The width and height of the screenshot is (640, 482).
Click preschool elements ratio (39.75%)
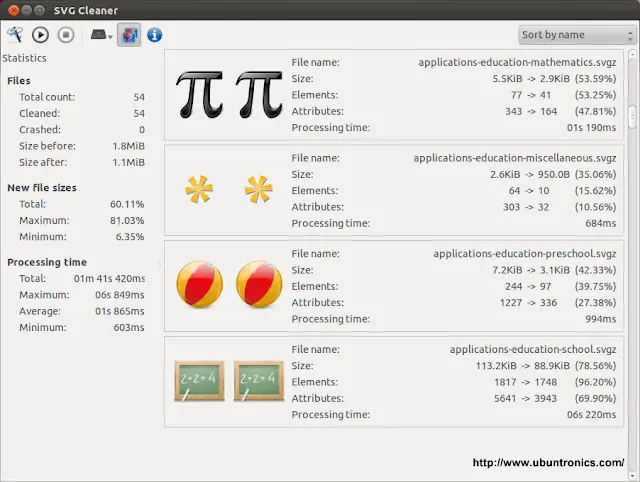coord(596,287)
